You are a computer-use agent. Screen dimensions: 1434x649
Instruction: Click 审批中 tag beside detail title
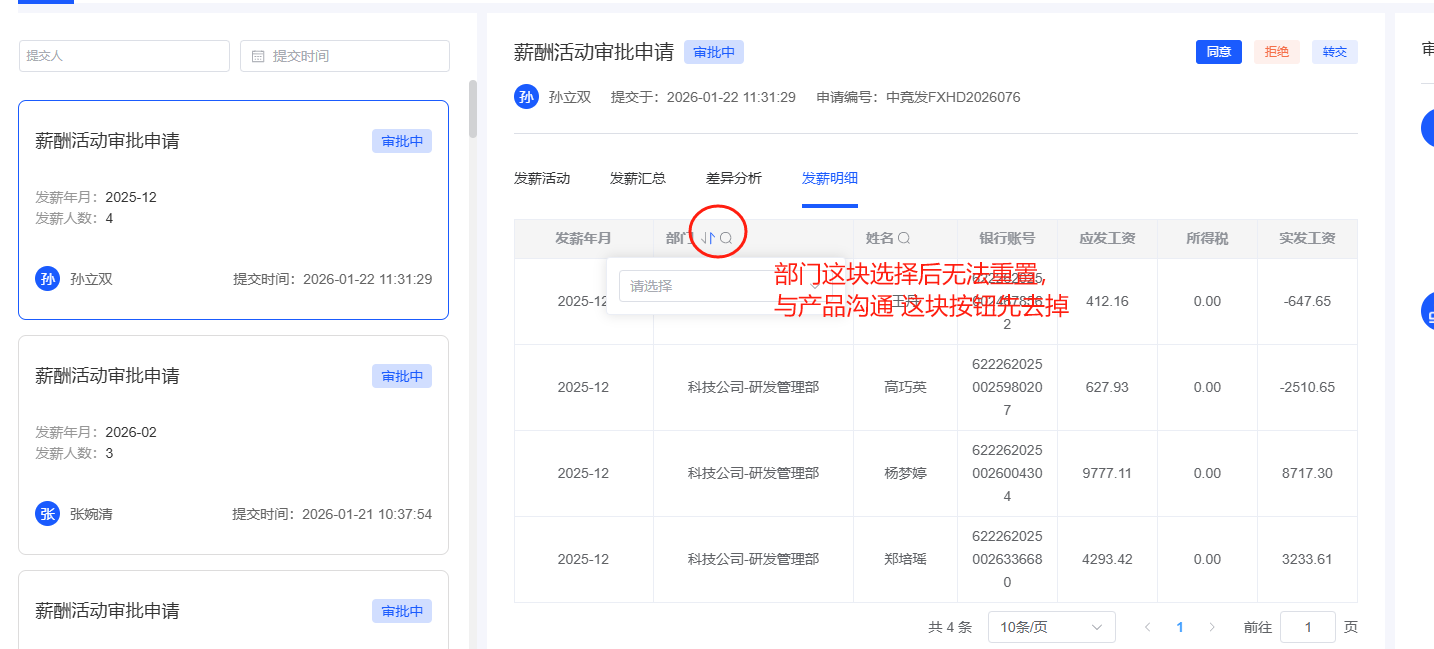[x=714, y=52]
